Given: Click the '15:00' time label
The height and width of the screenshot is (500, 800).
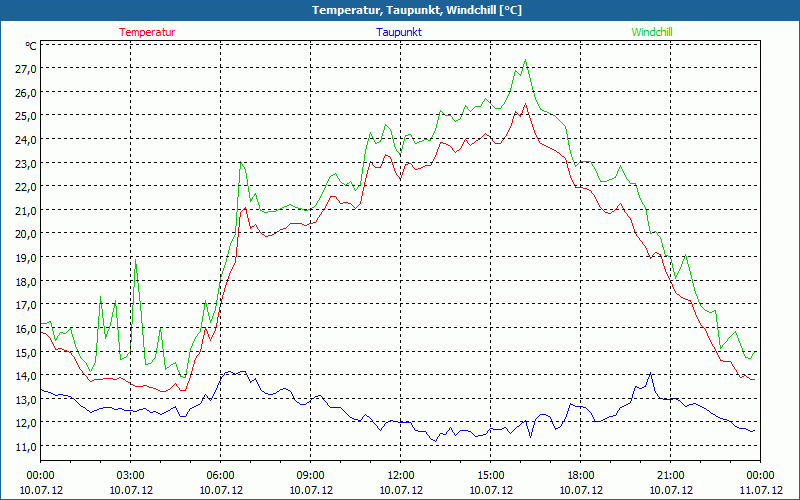Looking at the screenshot, I should 490,476.
